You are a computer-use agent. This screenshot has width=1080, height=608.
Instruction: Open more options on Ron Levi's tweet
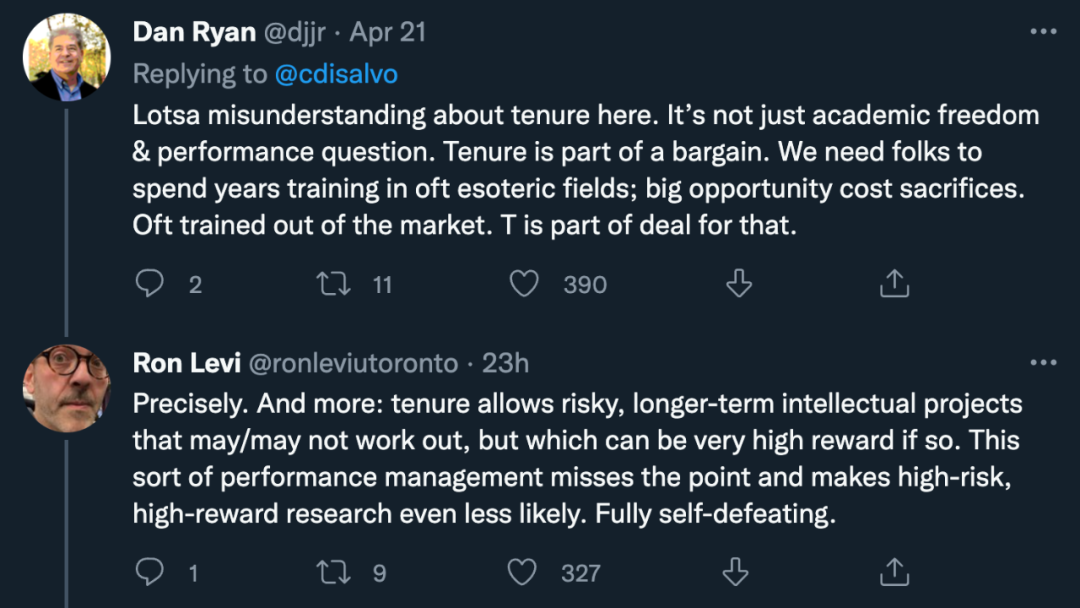[1043, 362]
